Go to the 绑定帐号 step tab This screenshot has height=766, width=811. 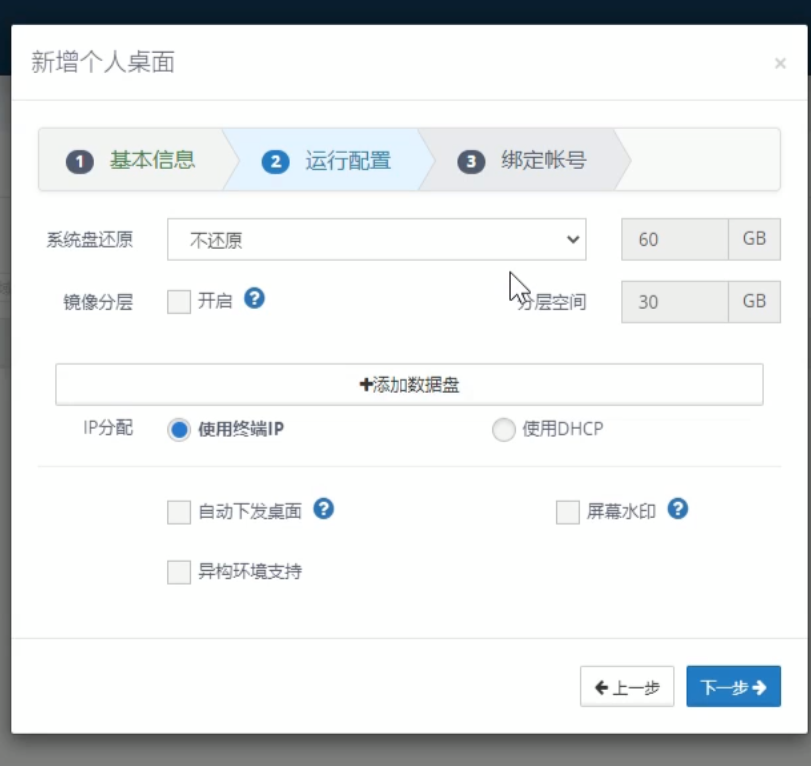tap(543, 160)
